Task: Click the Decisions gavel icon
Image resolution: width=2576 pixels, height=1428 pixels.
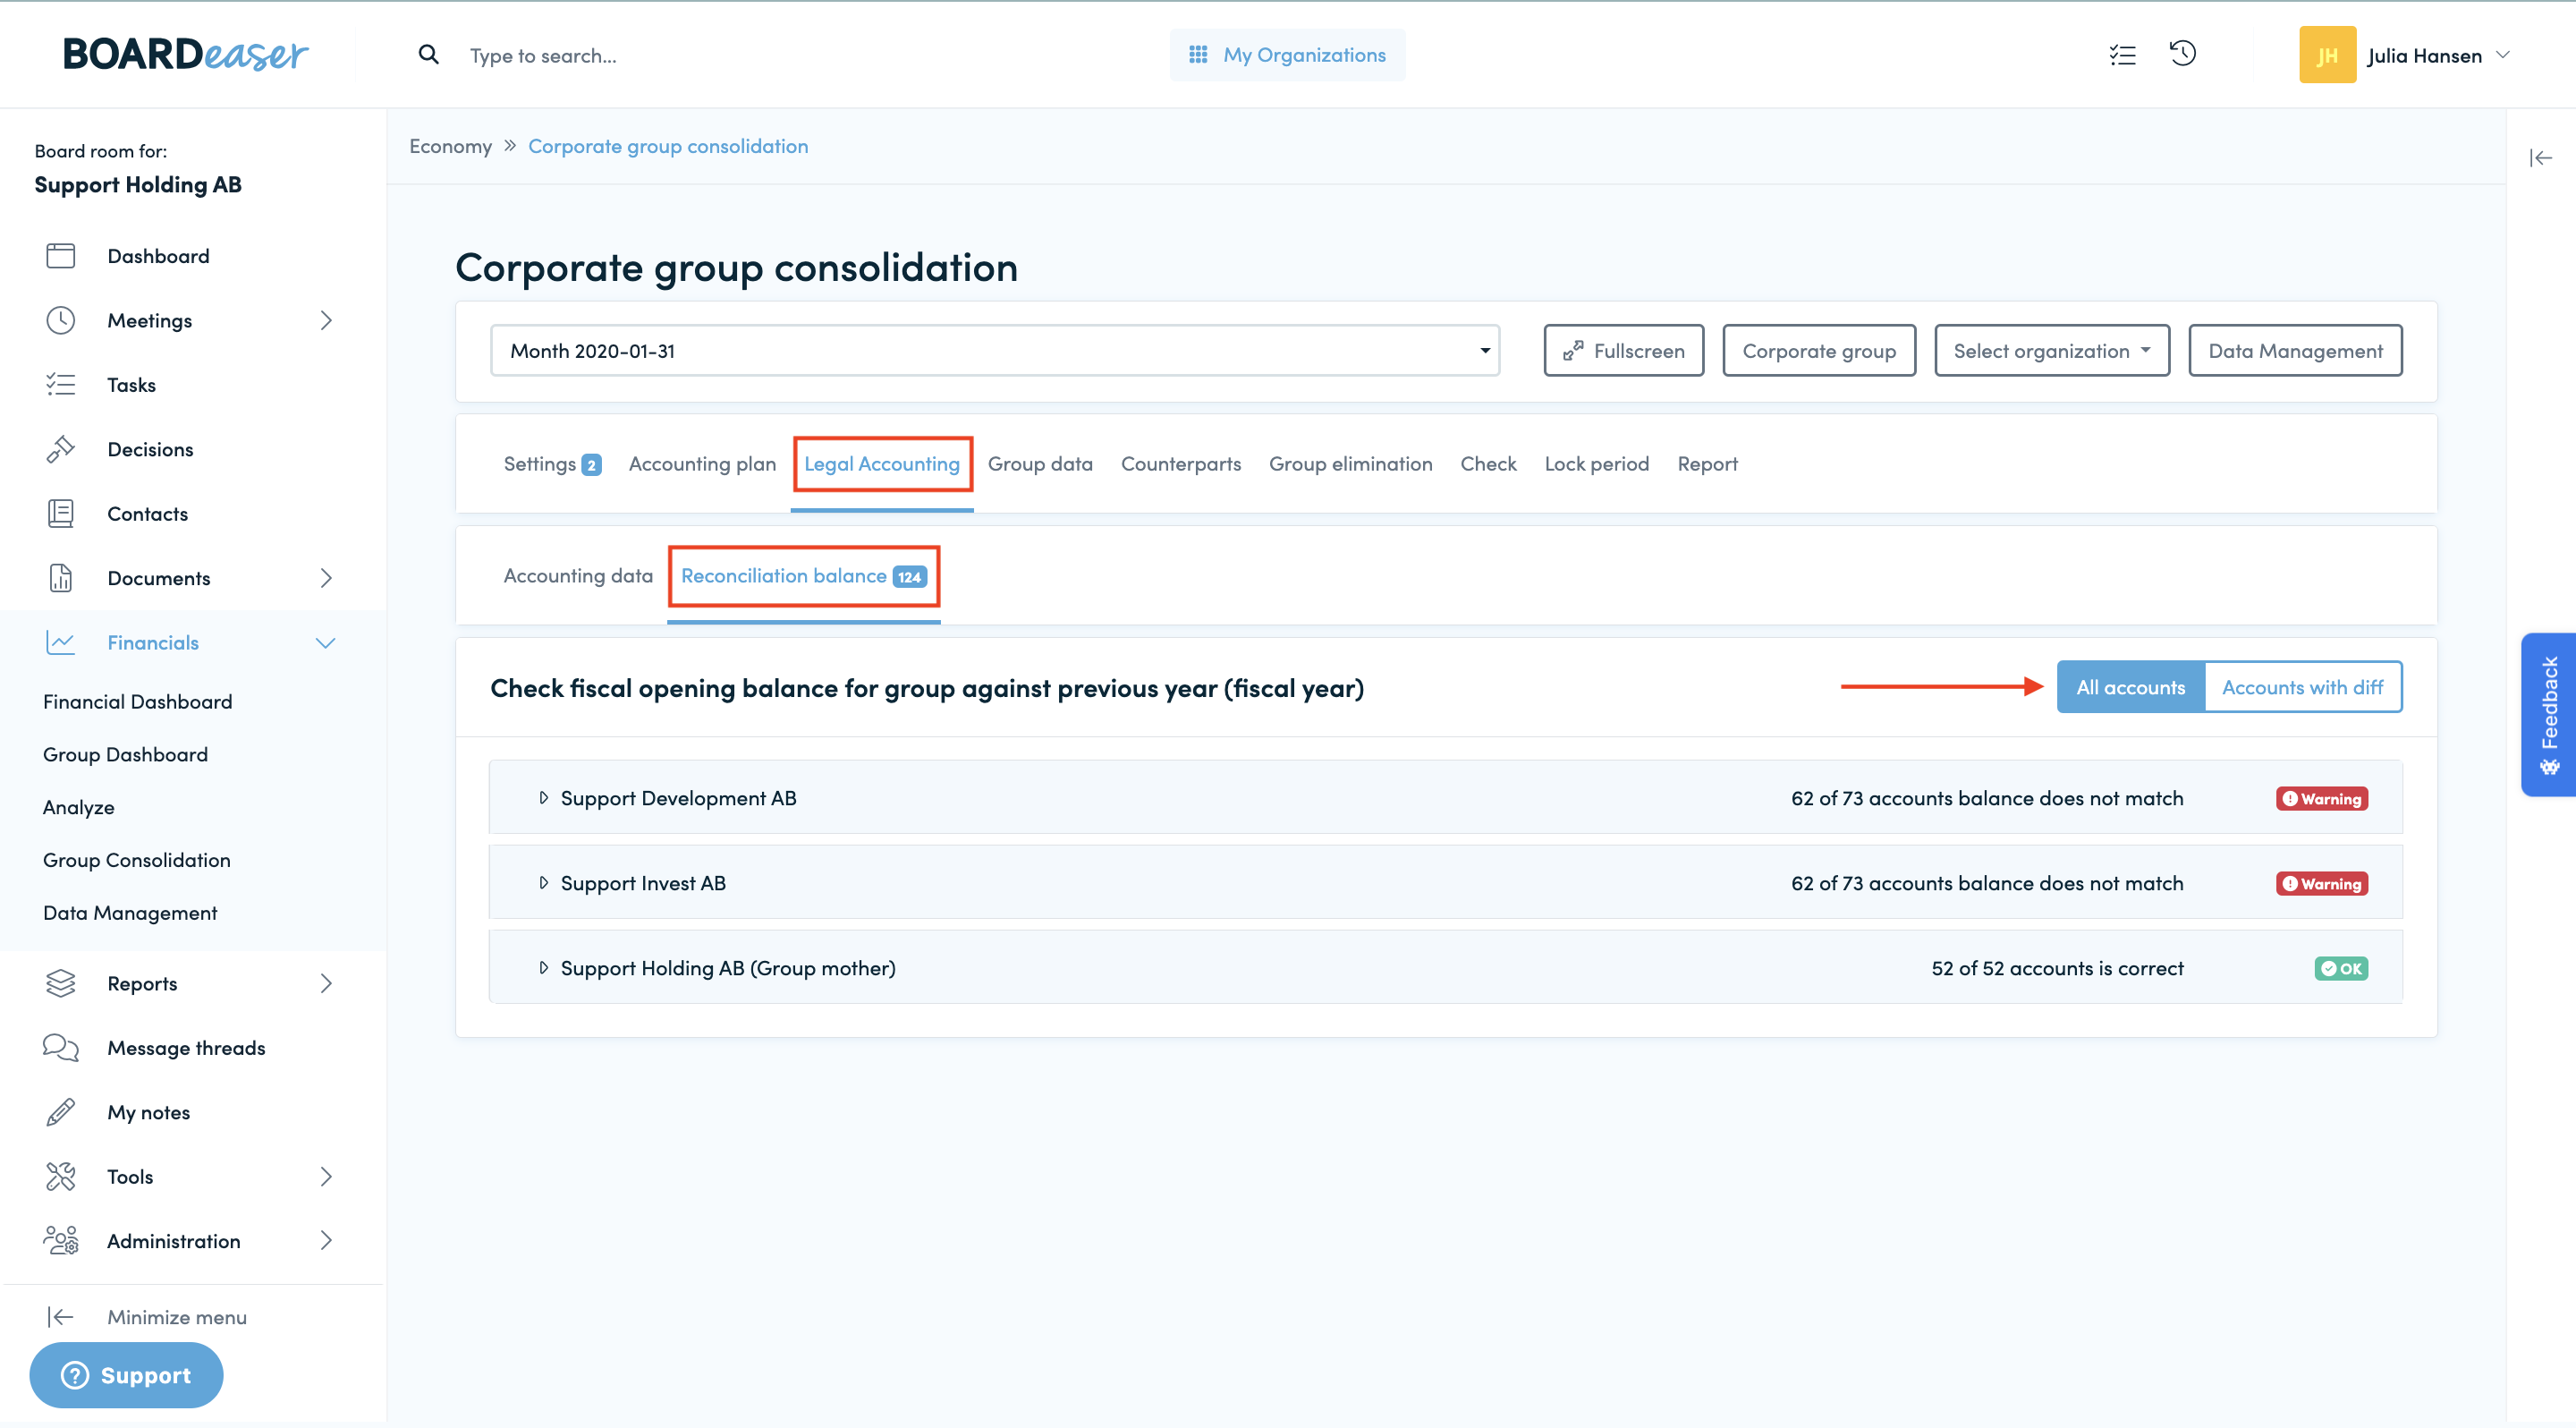Action: (x=60, y=449)
